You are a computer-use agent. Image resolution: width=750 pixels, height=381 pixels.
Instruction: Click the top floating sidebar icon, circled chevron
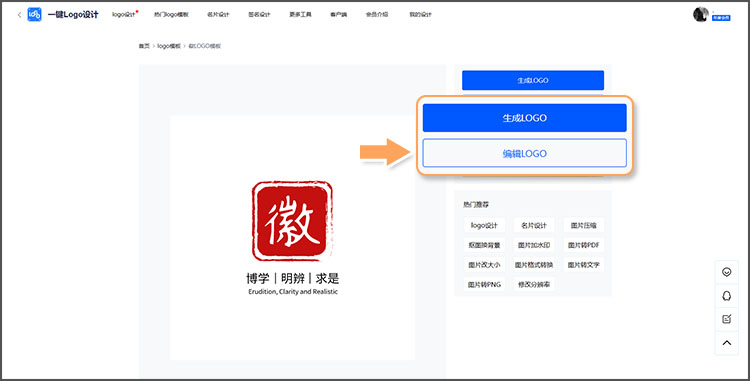tap(727, 272)
